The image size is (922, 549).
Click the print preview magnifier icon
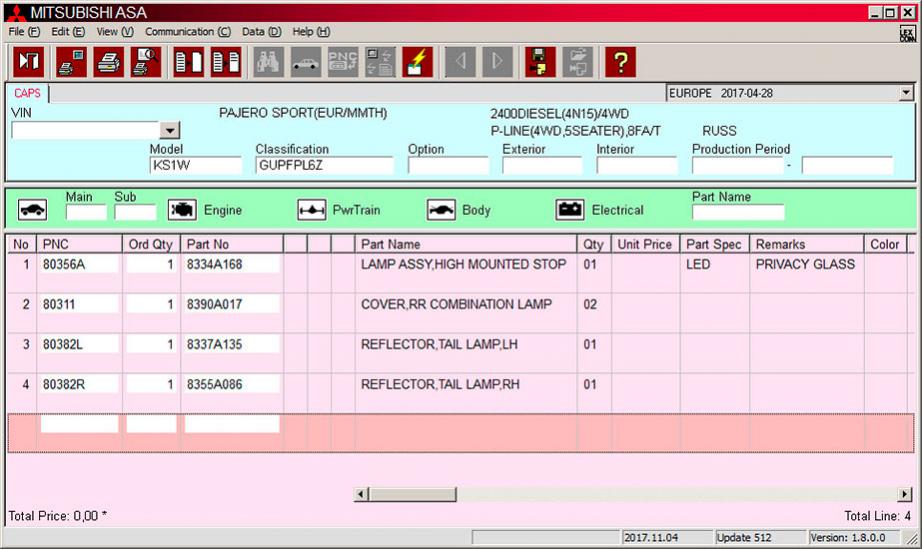[x=146, y=62]
